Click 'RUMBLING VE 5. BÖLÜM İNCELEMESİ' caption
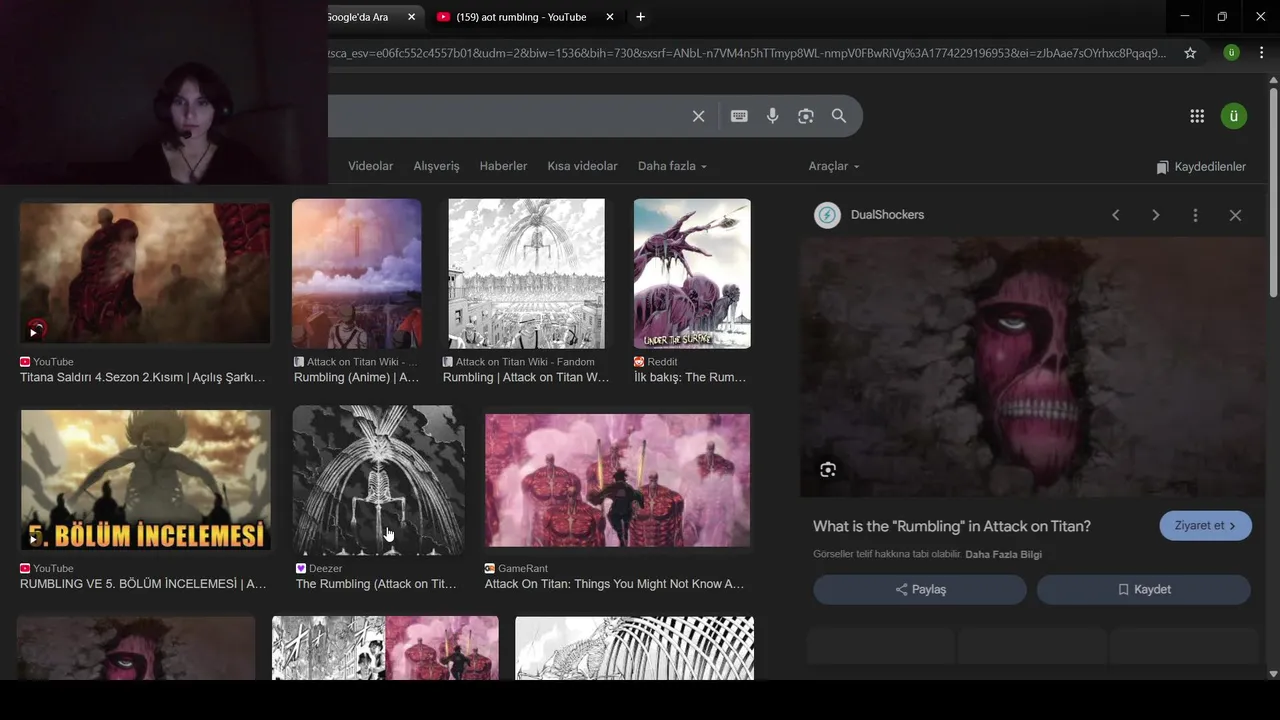 click(x=143, y=584)
